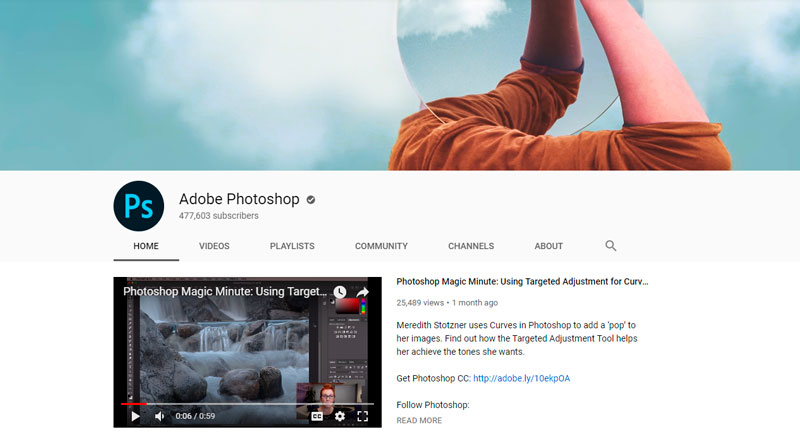This screenshot has width=800, height=440.
Task: Switch to the VIDEOS tab
Action: (x=214, y=246)
